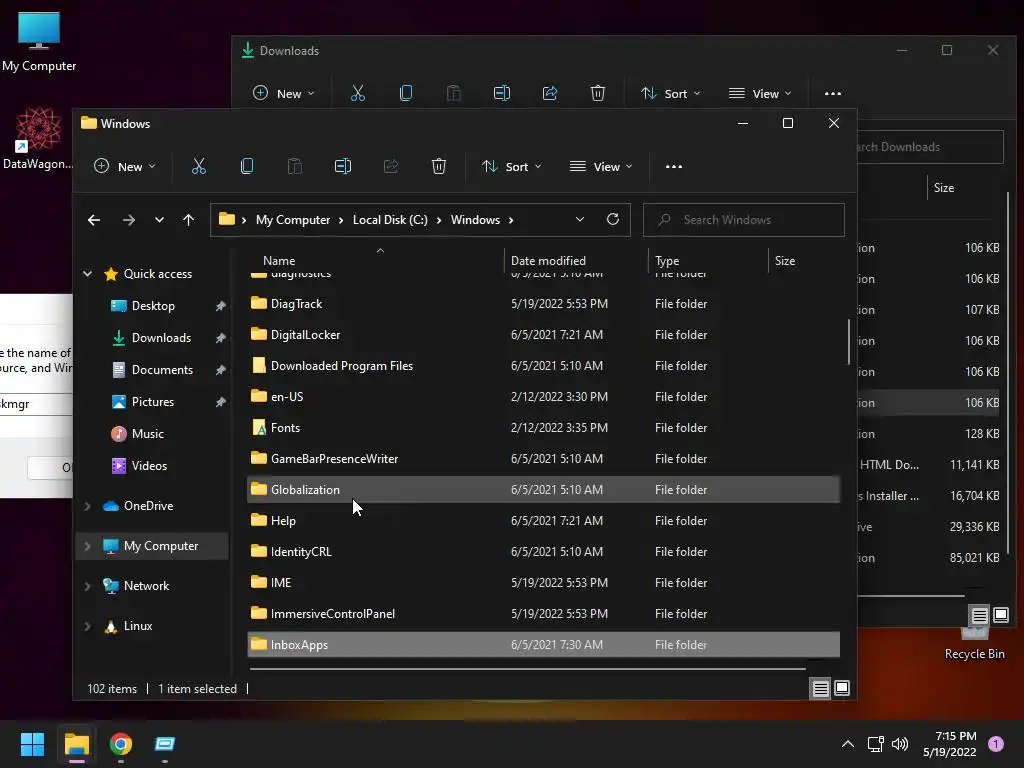Select the Downloaded Program Files folder
The width and height of the screenshot is (1024, 768).
coord(543,366)
